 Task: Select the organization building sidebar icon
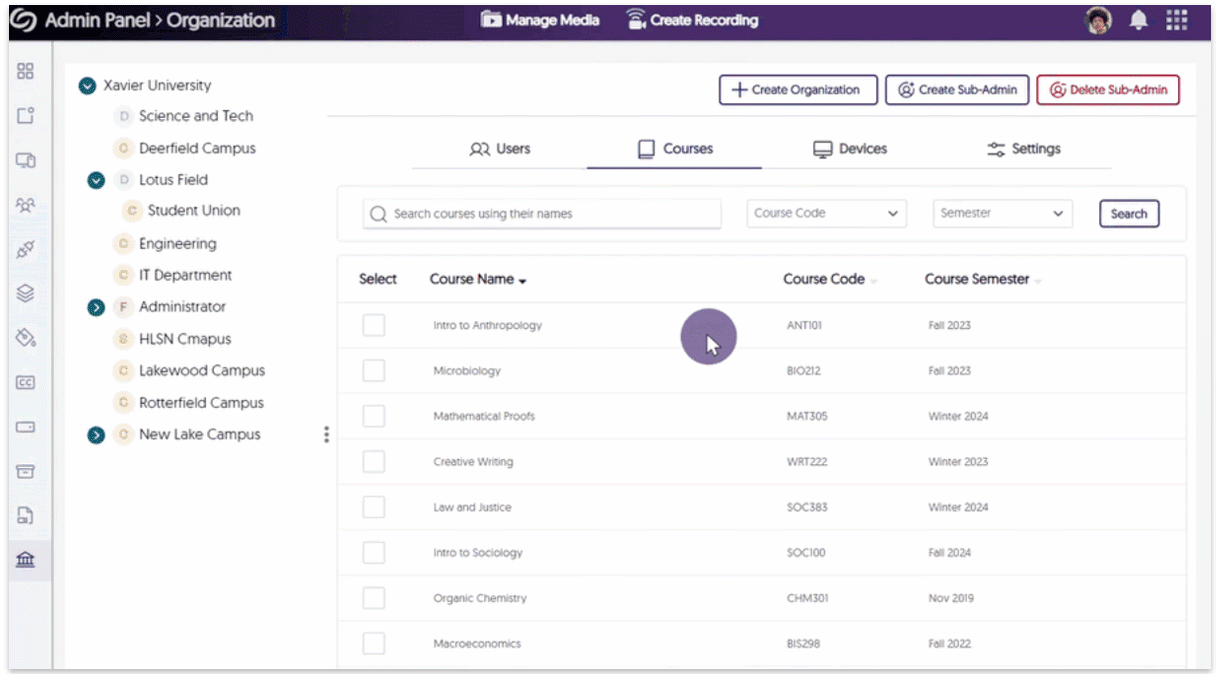tap(26, 560)
